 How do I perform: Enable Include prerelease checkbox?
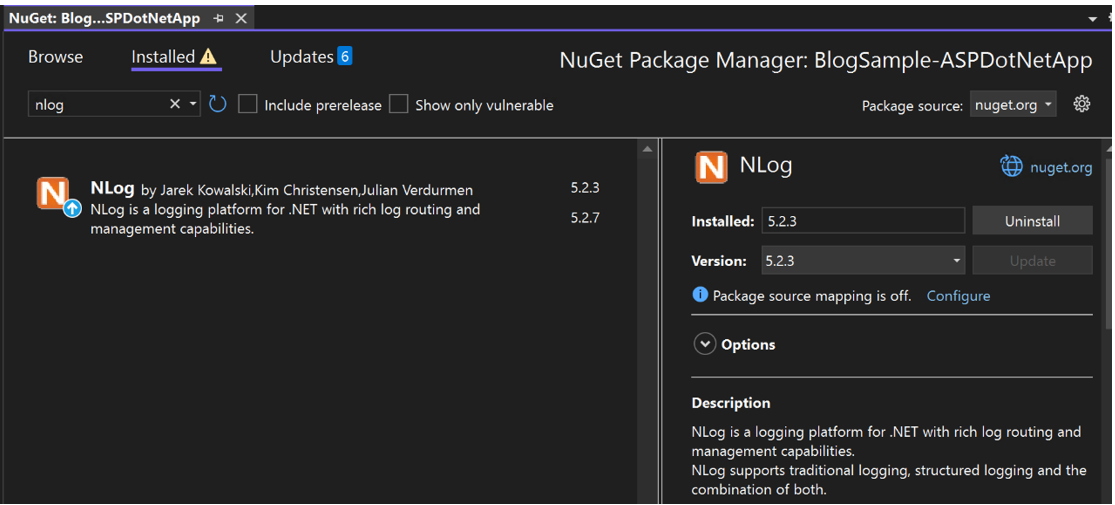[x=247, y=105]
